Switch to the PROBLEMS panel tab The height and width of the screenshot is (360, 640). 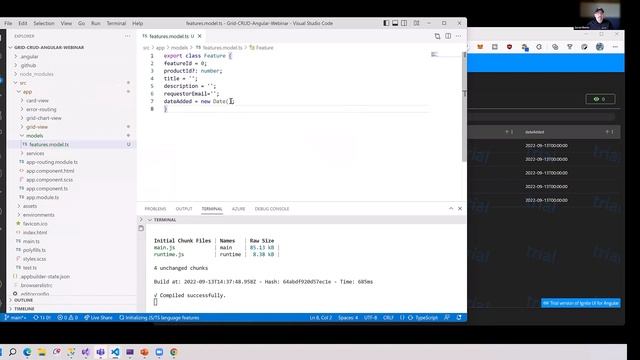tap(156, 209)
